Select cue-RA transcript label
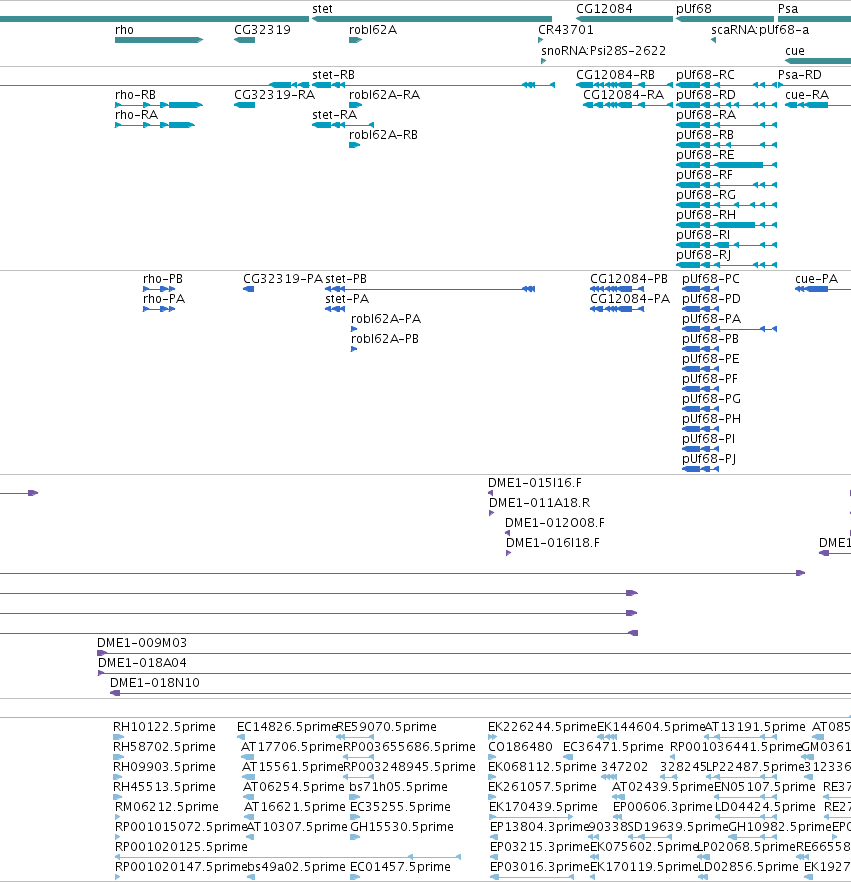 807,95
